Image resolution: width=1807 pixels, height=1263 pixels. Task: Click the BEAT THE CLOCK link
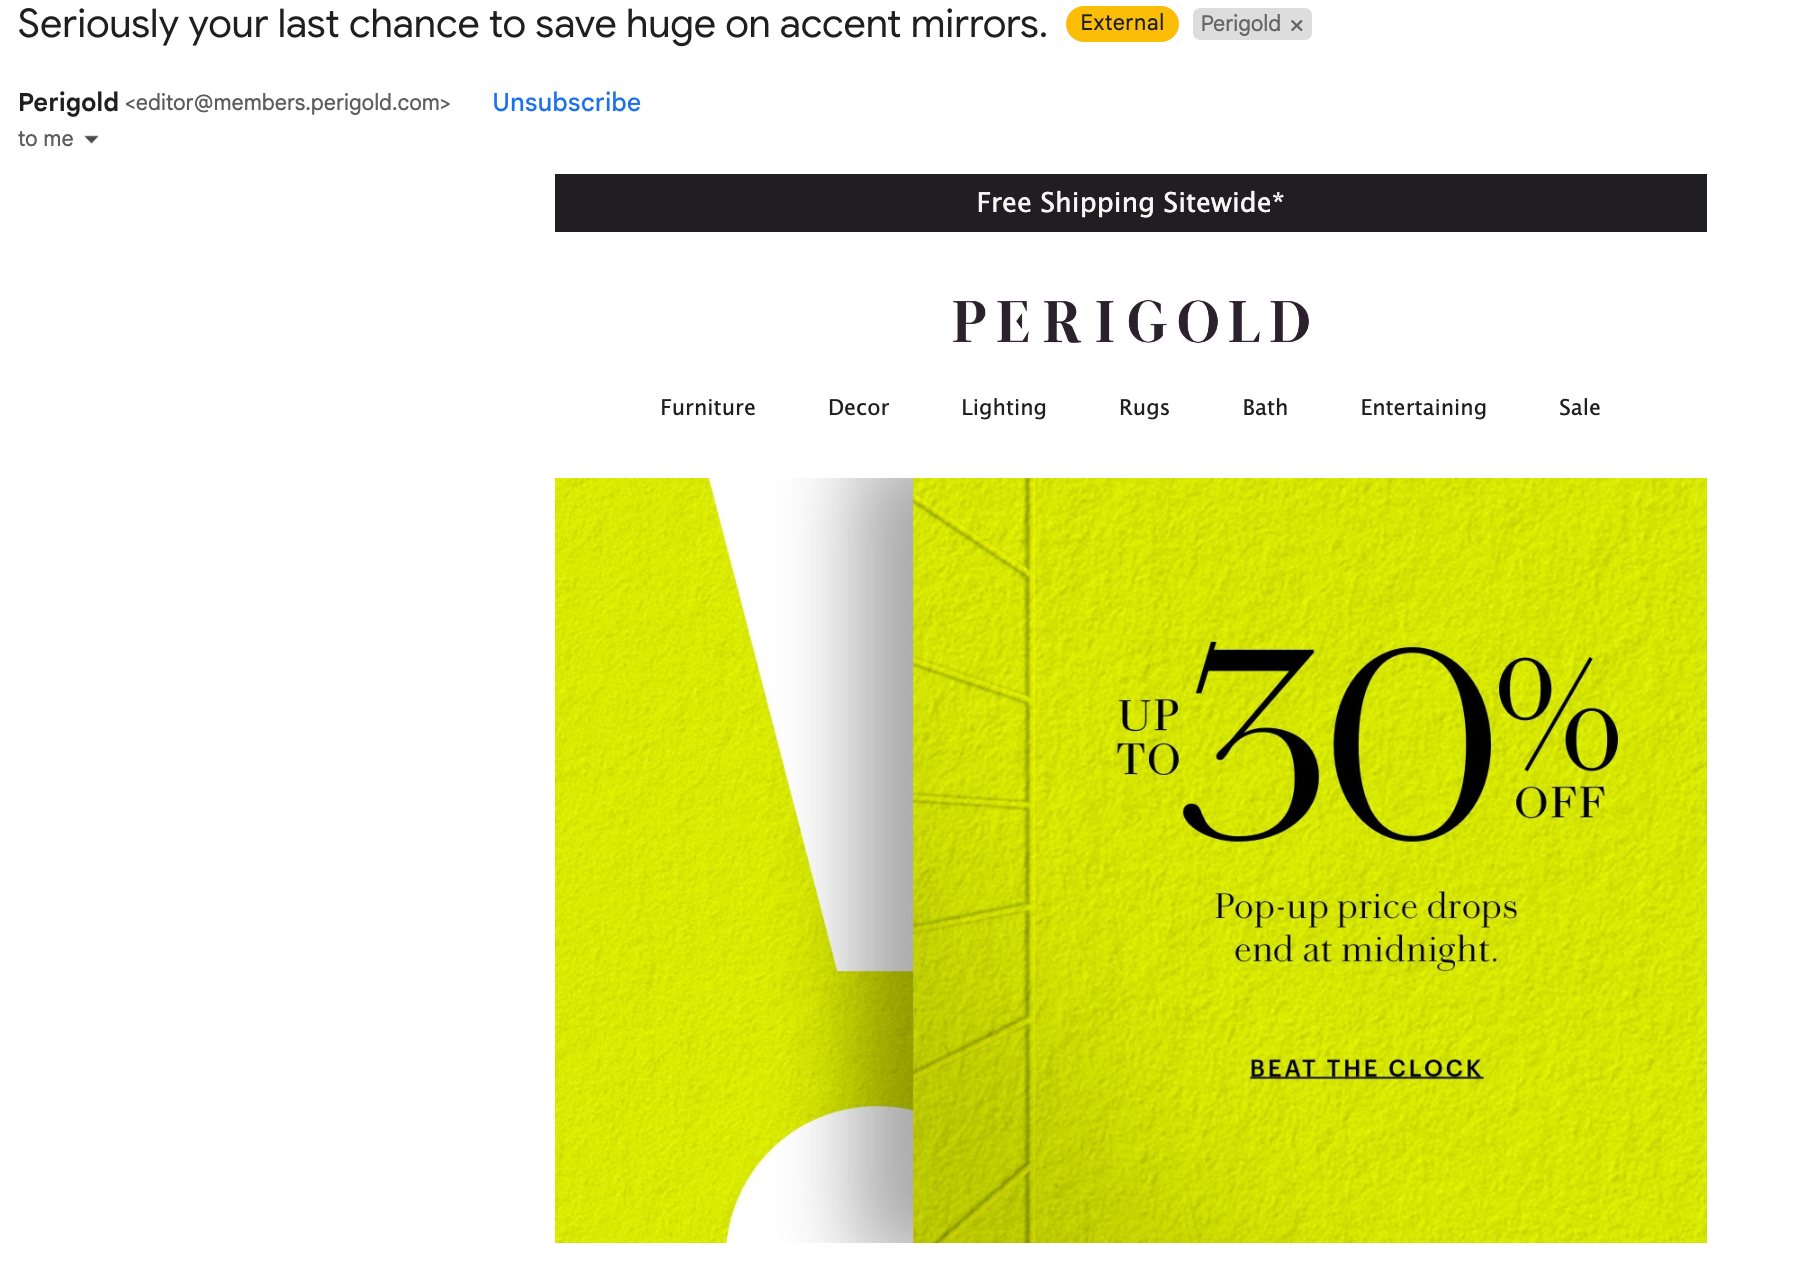[1366, 1069]
